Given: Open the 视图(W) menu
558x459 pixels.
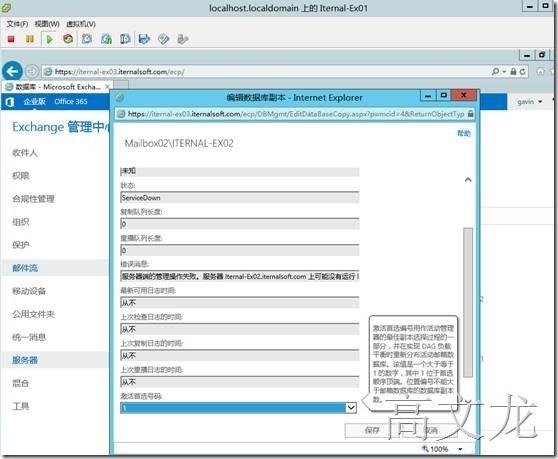Looking at the screenshot, I should (x=47, y=24).
